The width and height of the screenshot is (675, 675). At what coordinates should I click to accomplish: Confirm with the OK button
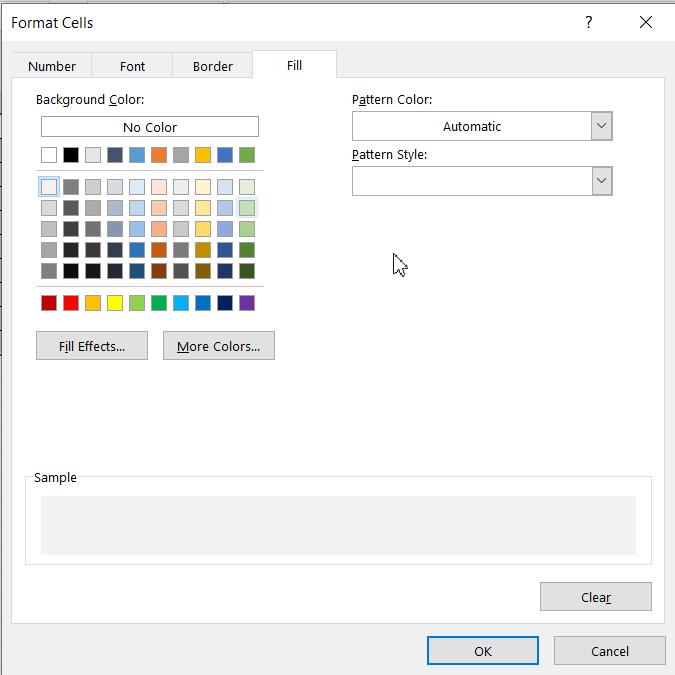coord(483,651)
